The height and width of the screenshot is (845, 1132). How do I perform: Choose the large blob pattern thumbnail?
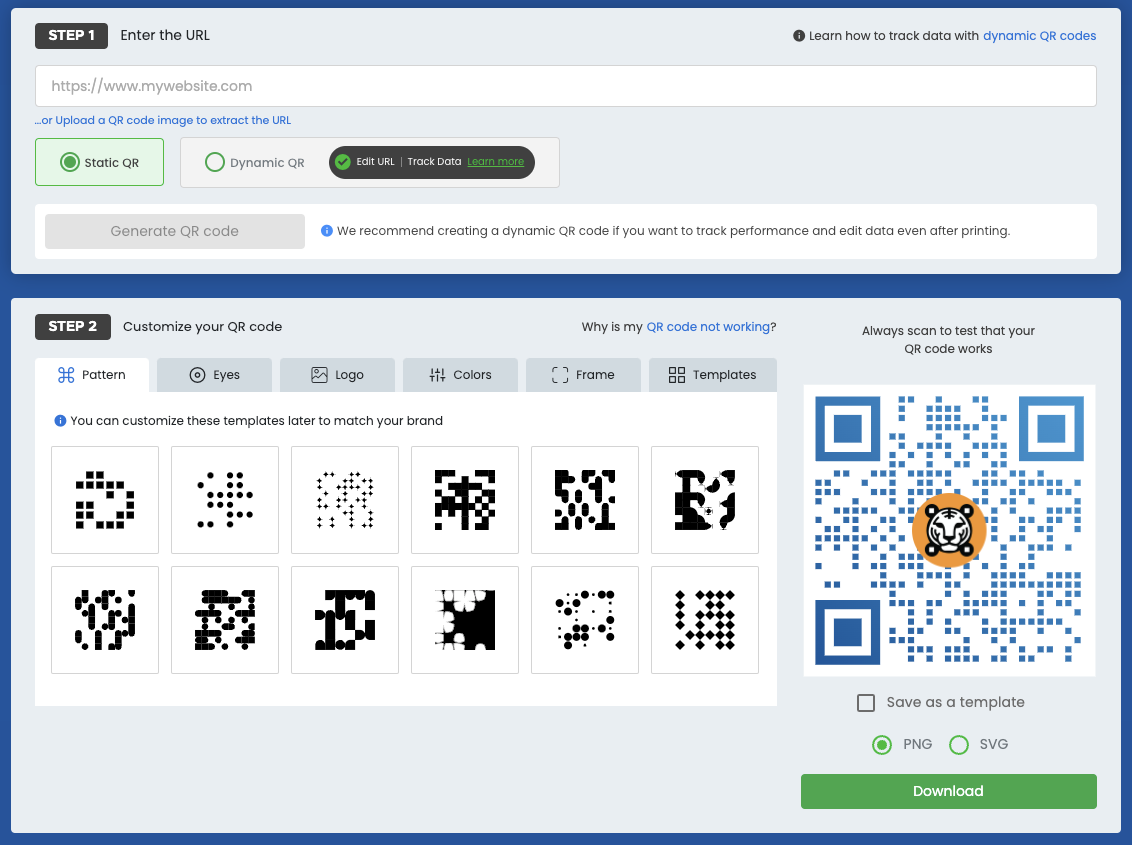tap(705, 500)
